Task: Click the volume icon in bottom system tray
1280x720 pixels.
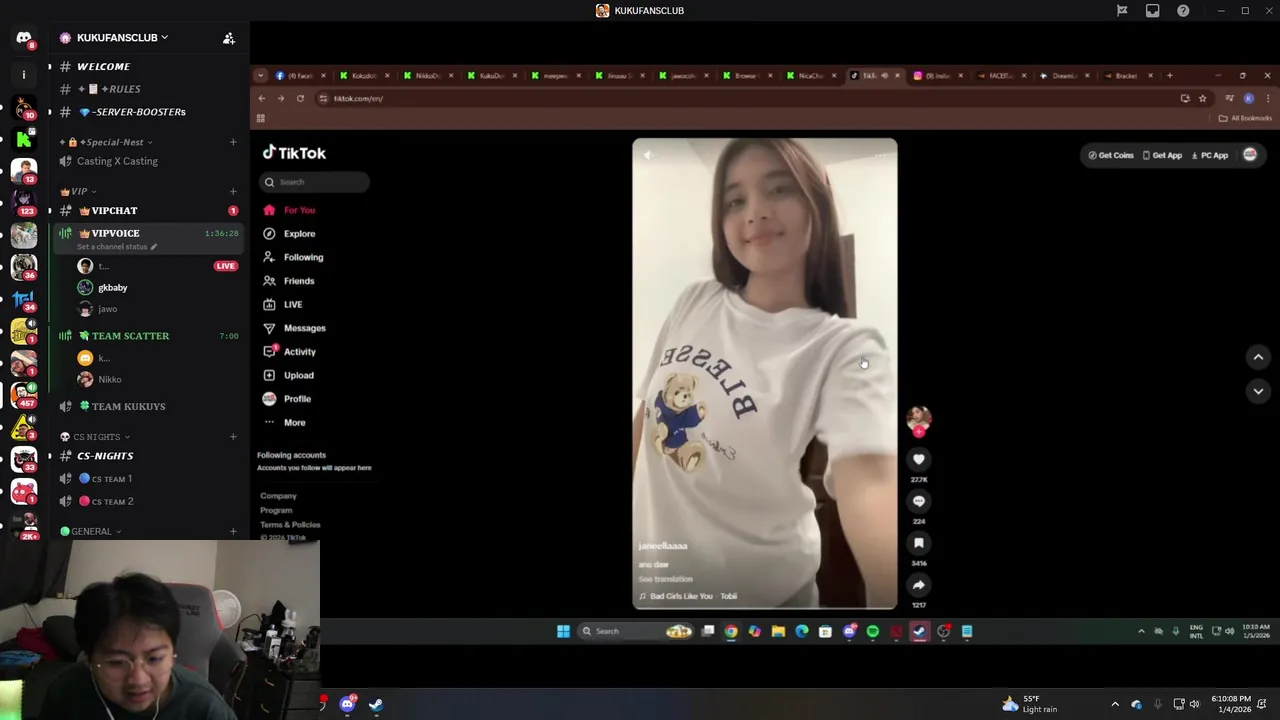Action: 1194,704
